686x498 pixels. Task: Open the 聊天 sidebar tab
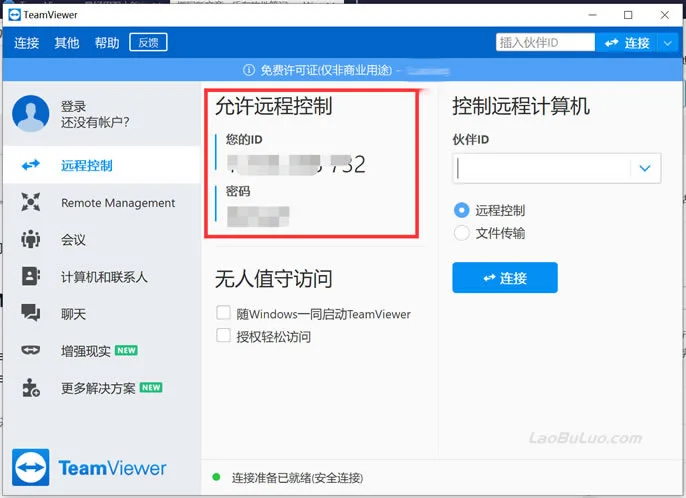(x=102, y=313)
